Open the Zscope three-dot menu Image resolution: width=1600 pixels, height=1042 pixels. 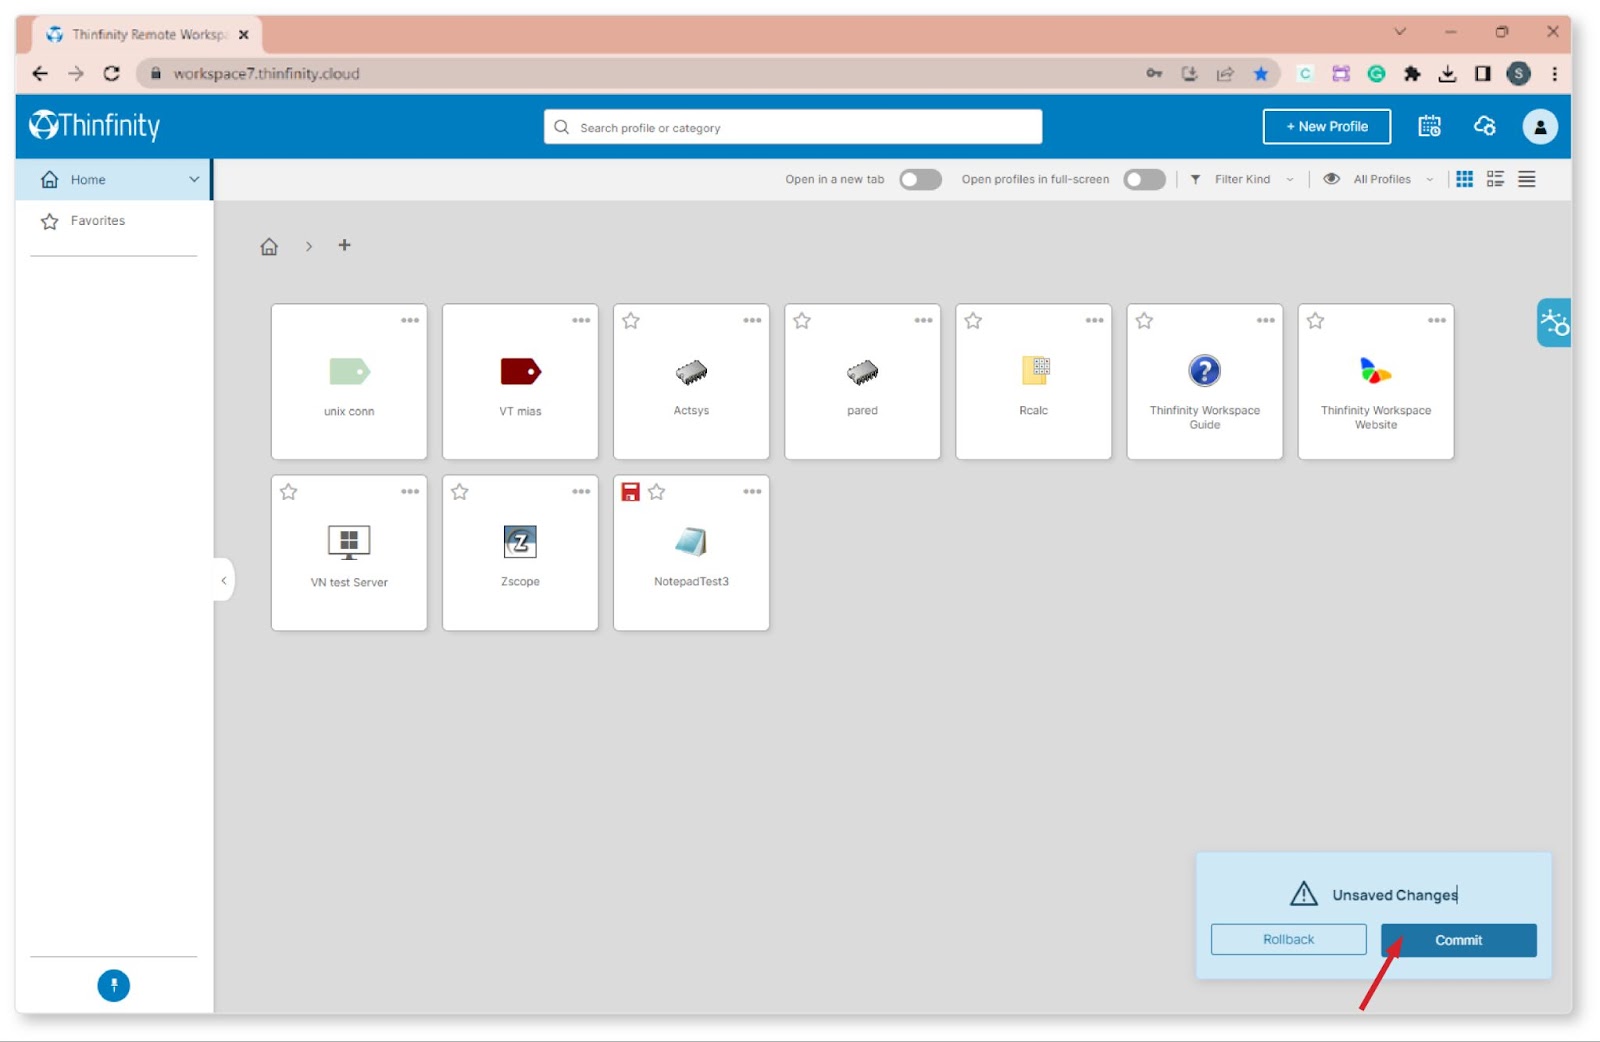point(581,492)
